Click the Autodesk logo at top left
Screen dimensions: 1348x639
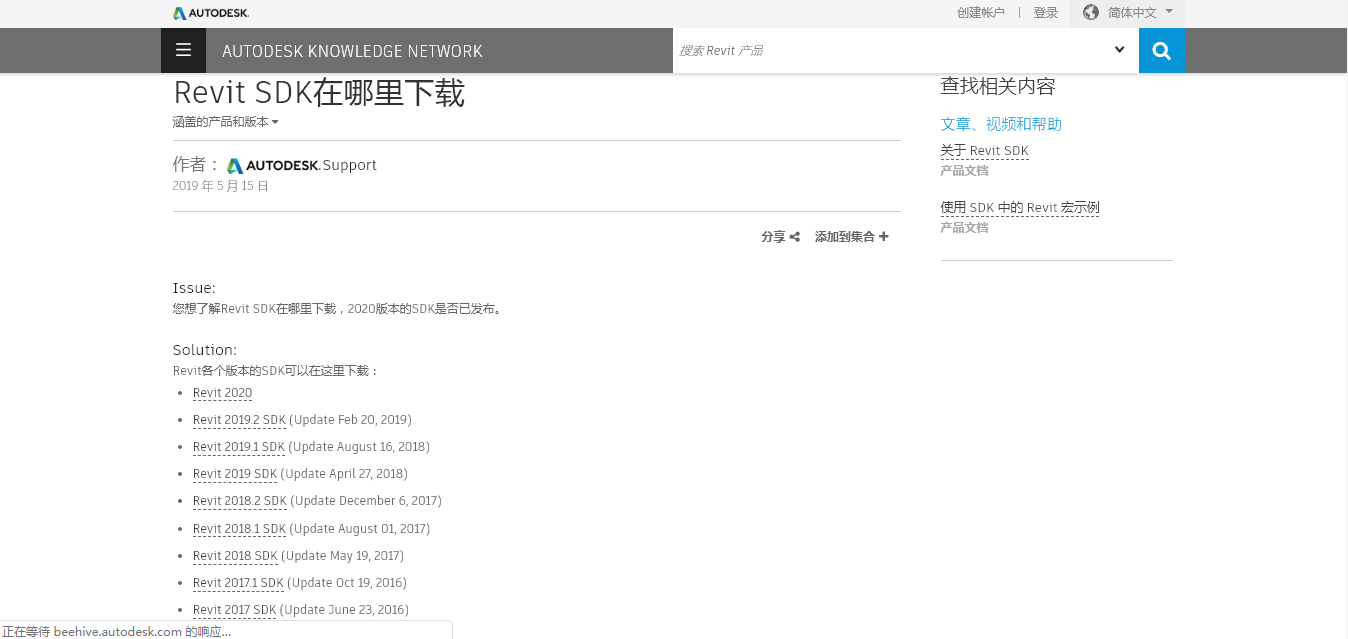(x=210, y=13)
